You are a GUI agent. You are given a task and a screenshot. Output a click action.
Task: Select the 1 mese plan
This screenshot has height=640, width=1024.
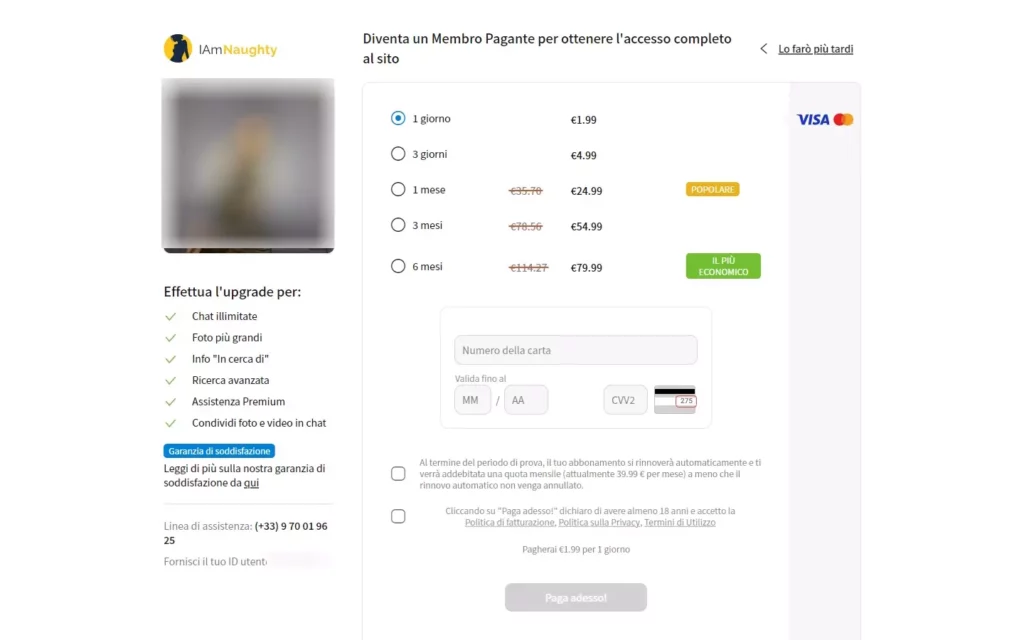tap(398, 189)
